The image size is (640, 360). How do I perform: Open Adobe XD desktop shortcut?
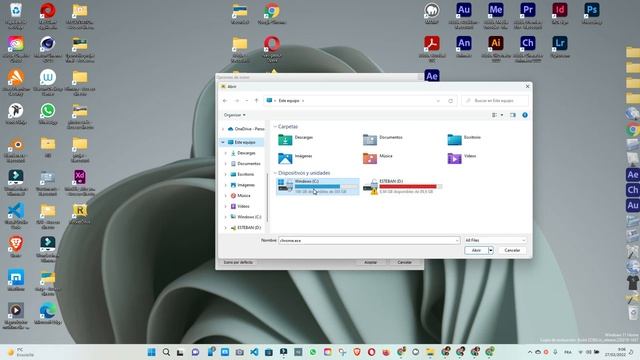80,182
